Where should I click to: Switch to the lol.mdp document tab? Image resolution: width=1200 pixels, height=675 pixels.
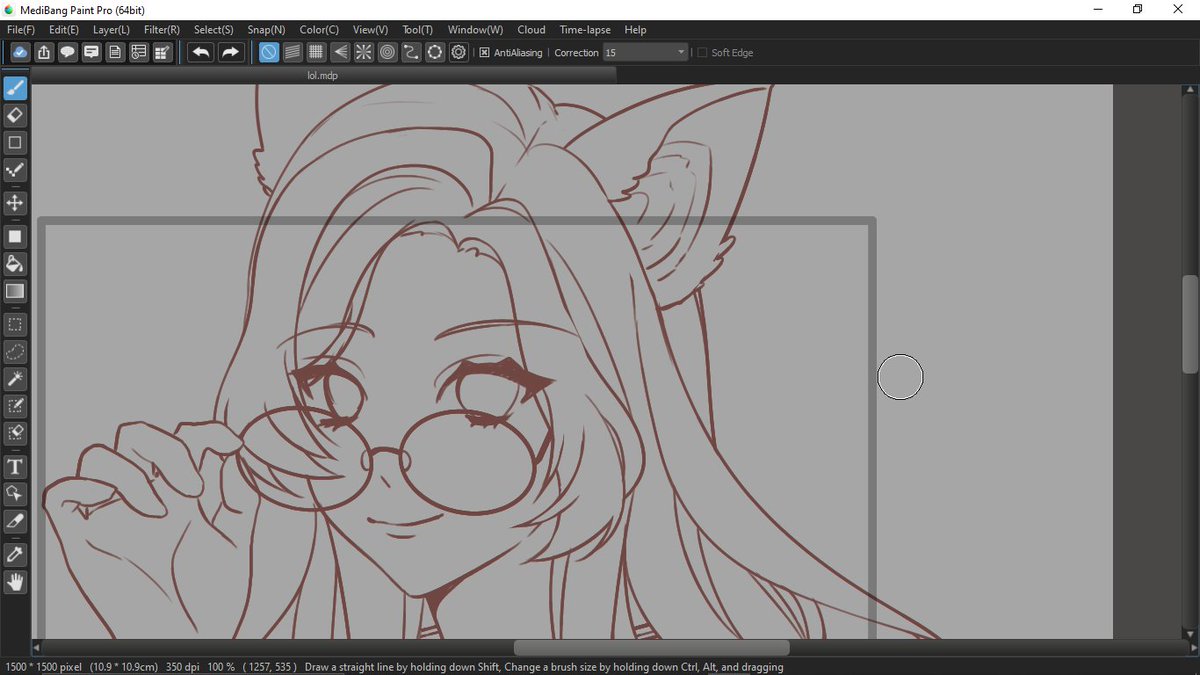click(x=323, y=75)
